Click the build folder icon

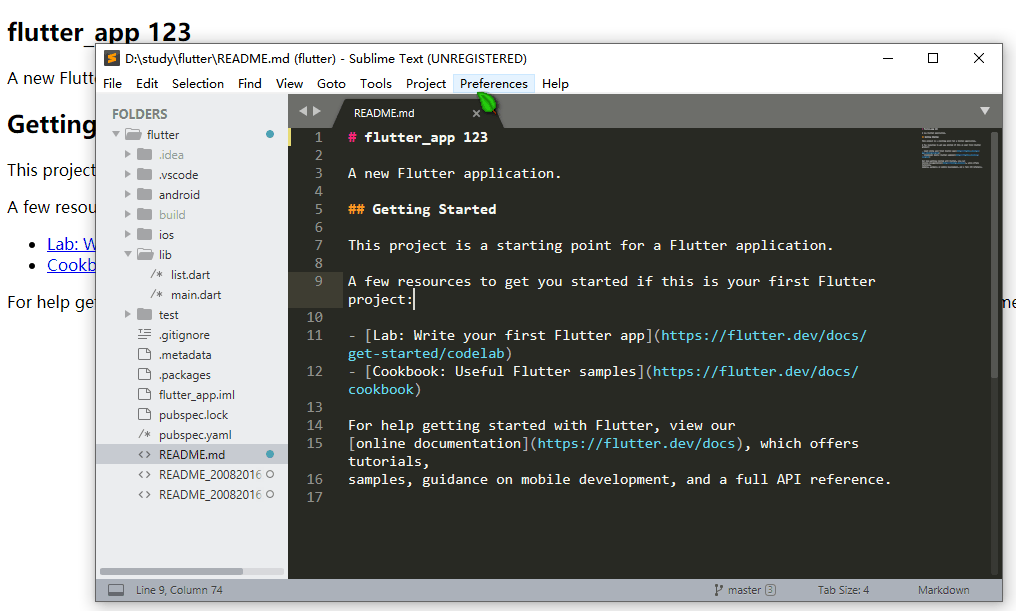coord(145,214)
